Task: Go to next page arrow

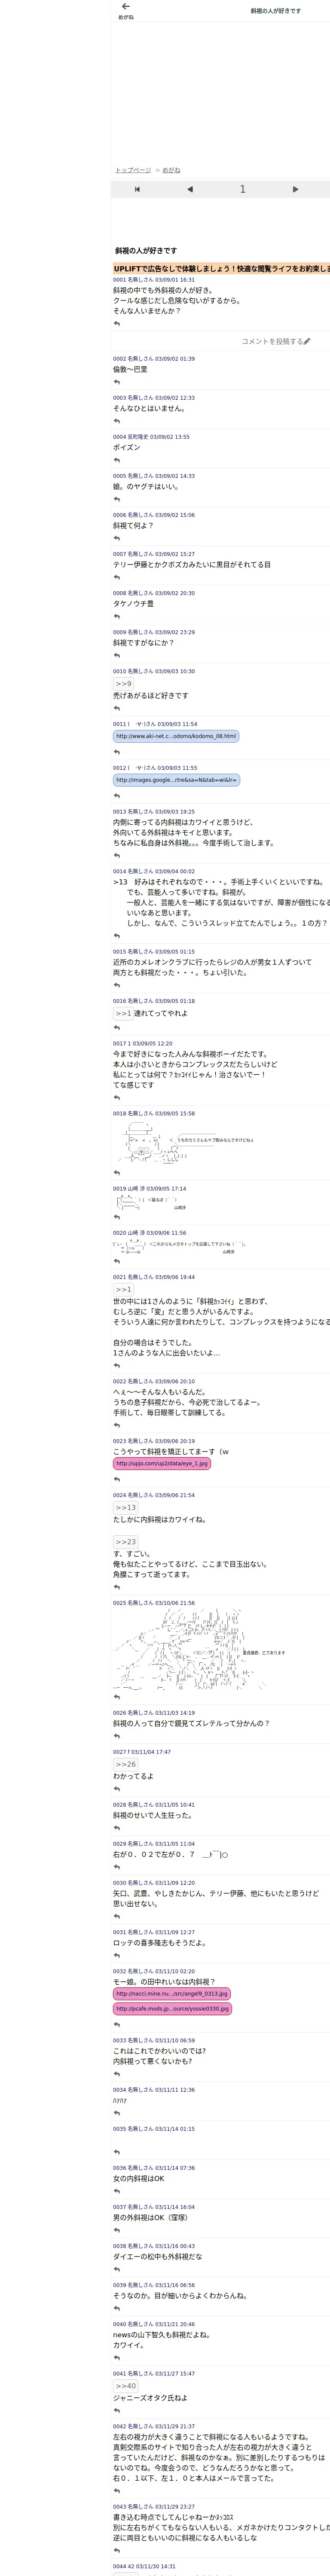Action: tap(295, 189)
